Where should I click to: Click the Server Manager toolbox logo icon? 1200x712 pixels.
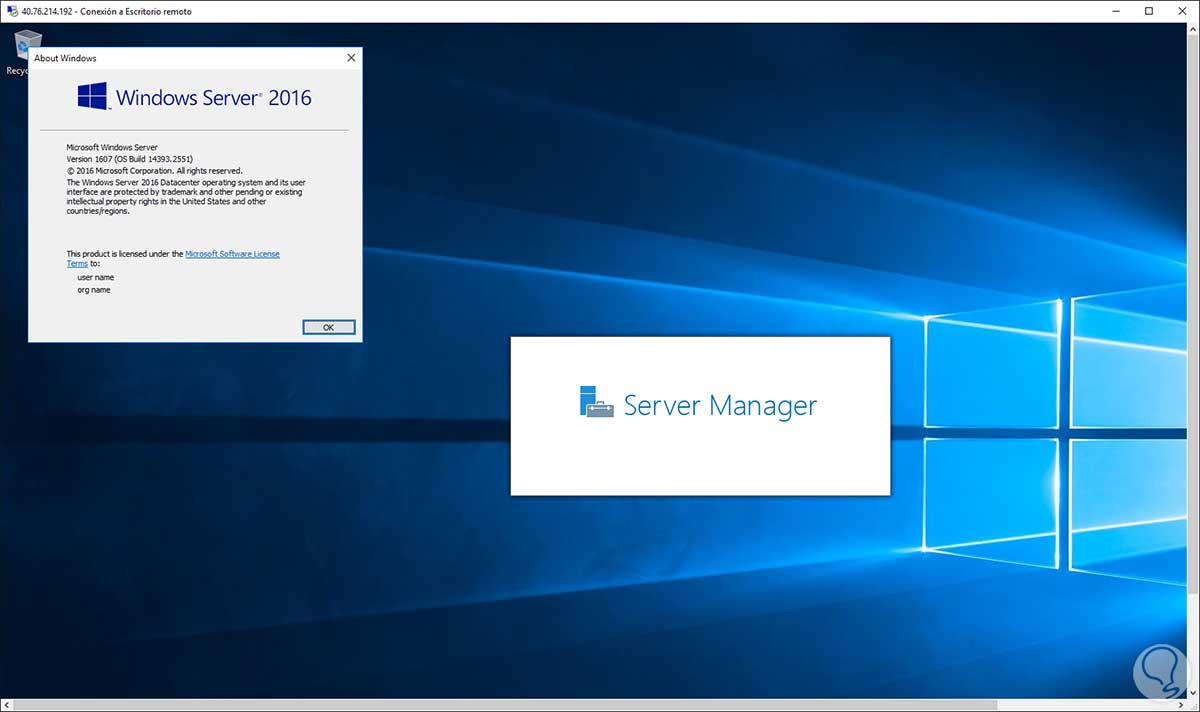pos(596,401)
